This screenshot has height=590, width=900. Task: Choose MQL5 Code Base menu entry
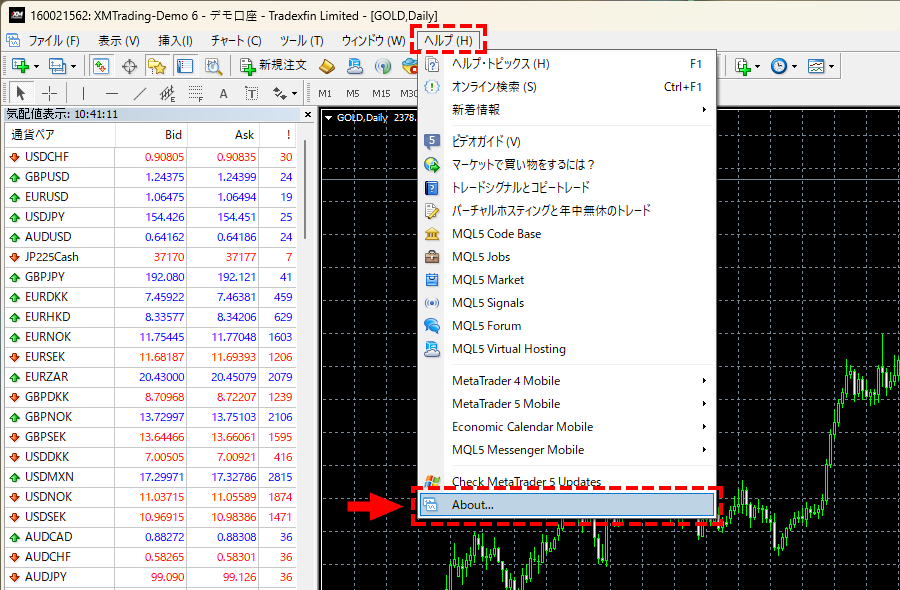click(x=567, y=234)
